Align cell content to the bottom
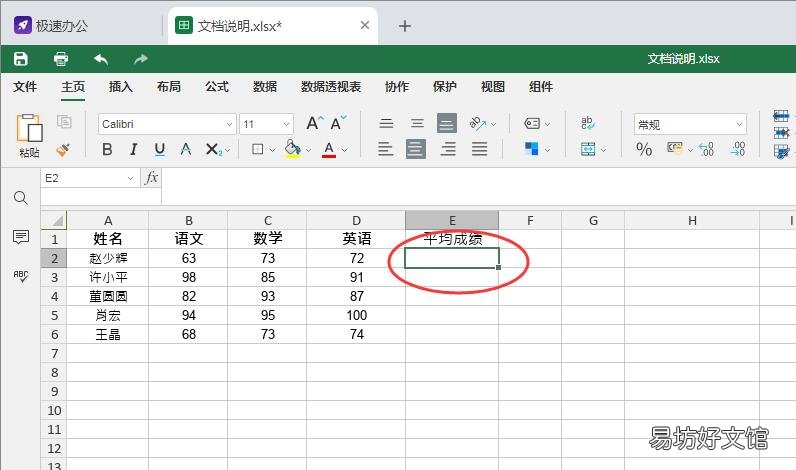The height and width of the screenshot is (470, 796). click(x=447, y=123)
